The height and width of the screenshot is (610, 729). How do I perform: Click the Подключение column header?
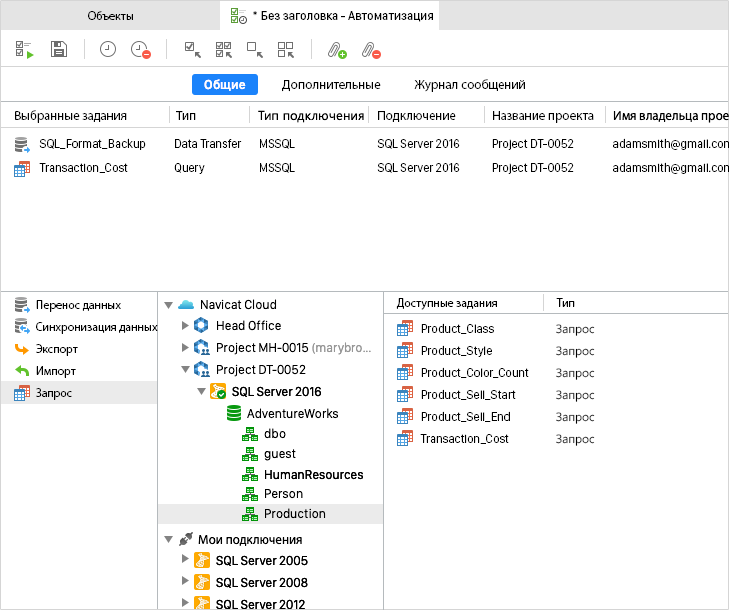coord(427,115)
